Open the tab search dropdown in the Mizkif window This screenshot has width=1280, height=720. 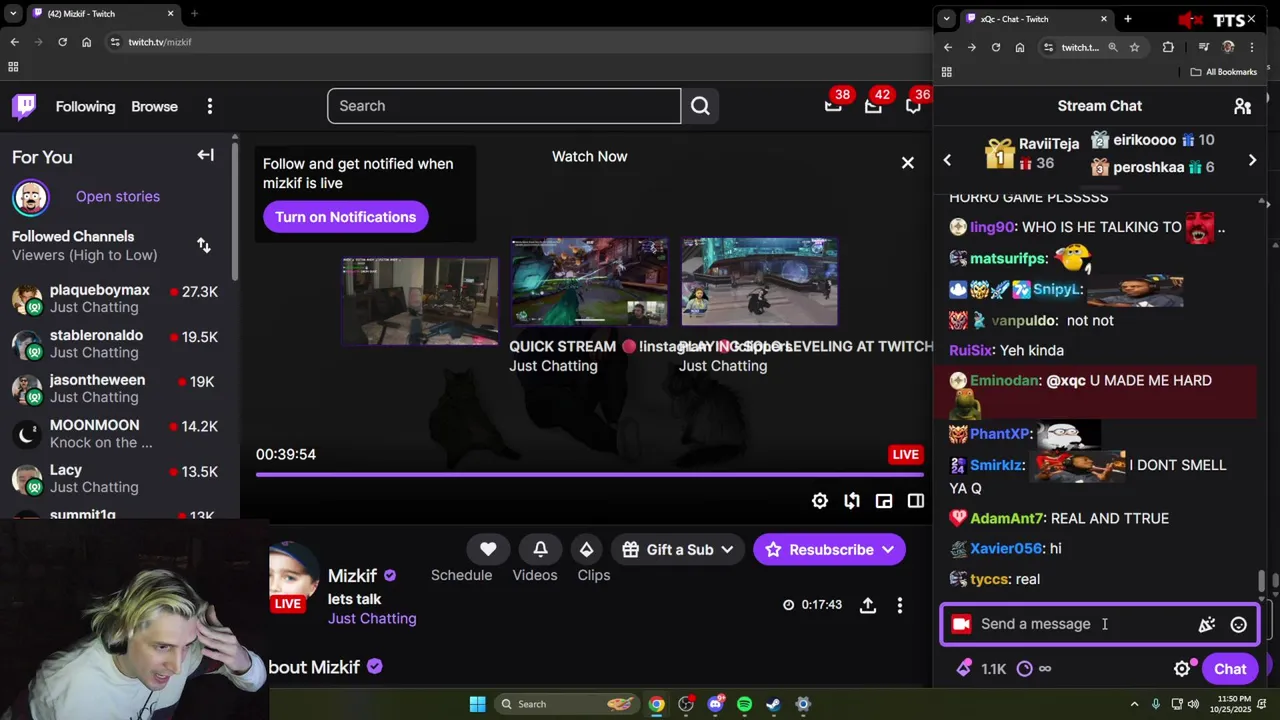pyautogui.click(x=13, y=14)
